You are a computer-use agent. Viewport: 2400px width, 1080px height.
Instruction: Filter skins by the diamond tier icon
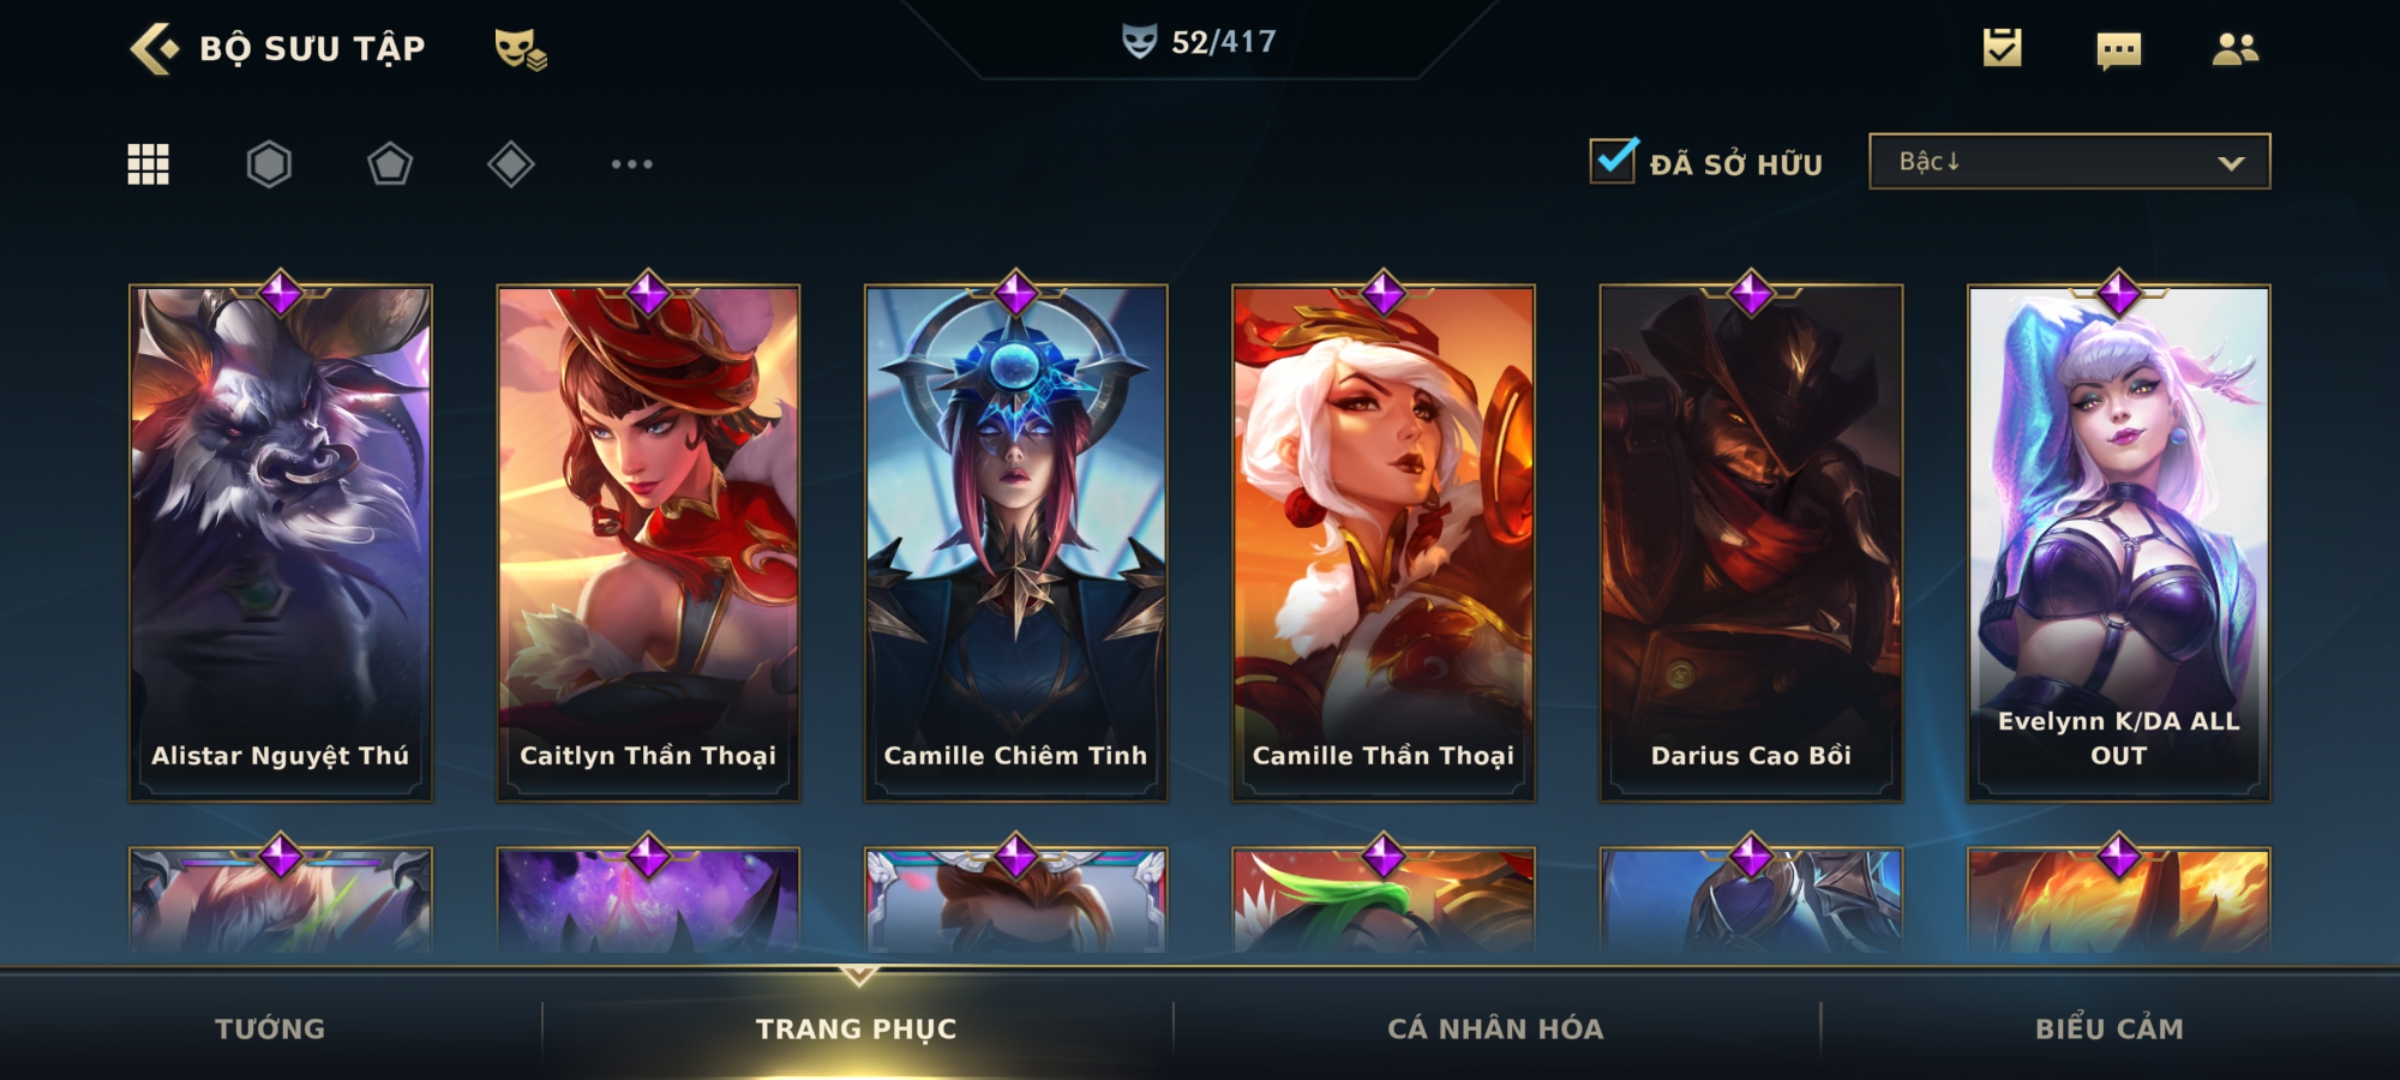coord(511,164)
